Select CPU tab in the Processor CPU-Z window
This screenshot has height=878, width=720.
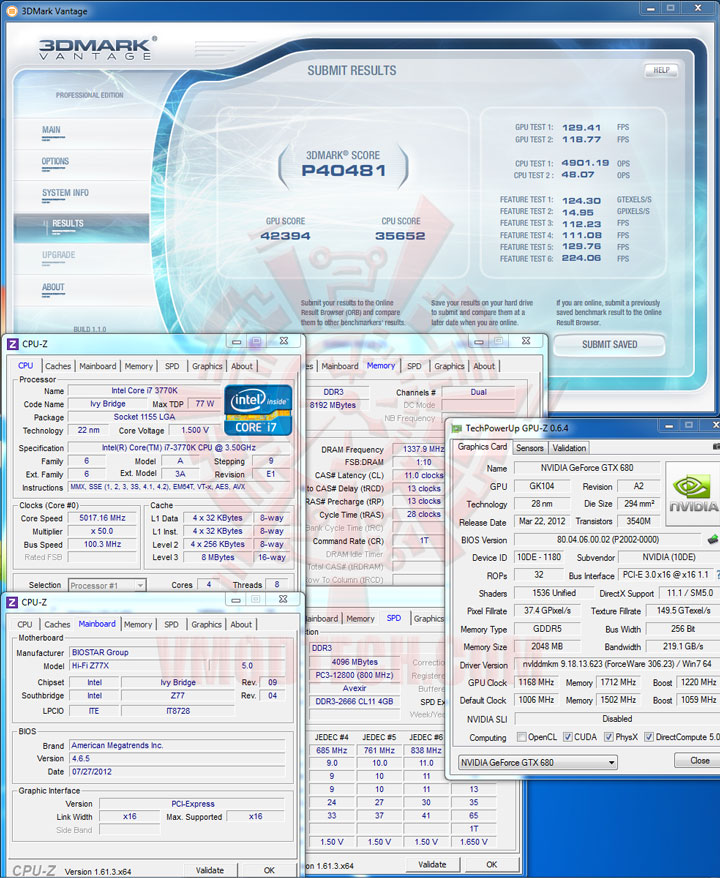click(26, 366)
